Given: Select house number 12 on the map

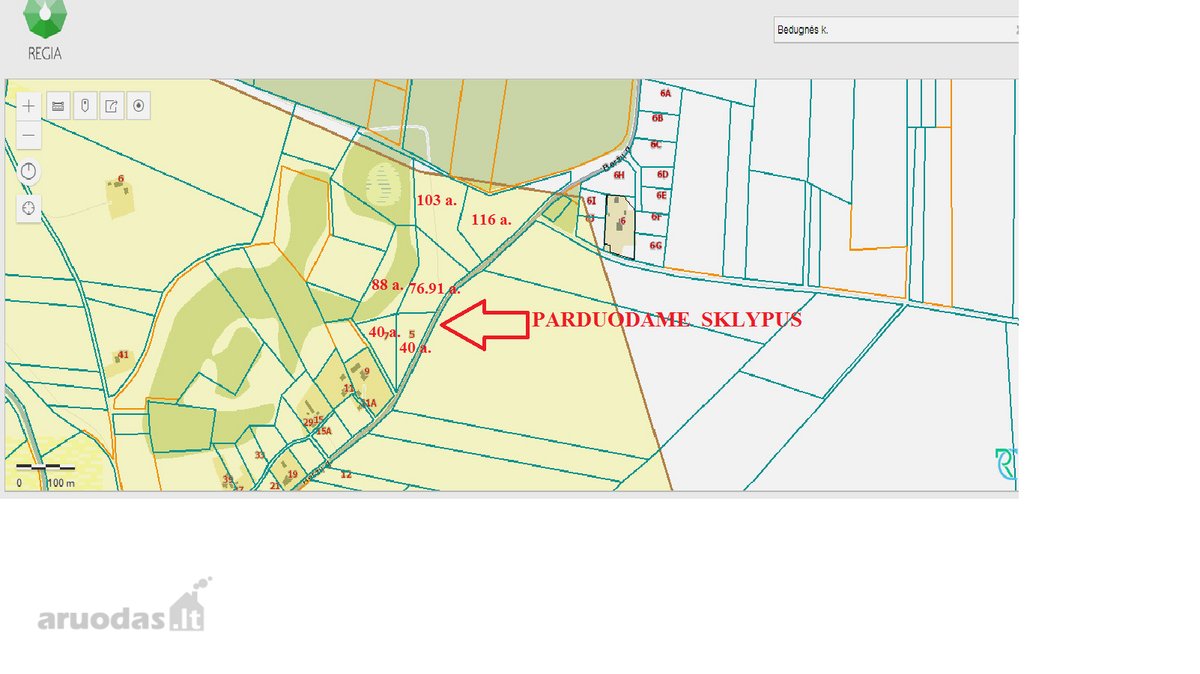Looking at the screenshot, I should pyautogui.click(x=346, y=475).
